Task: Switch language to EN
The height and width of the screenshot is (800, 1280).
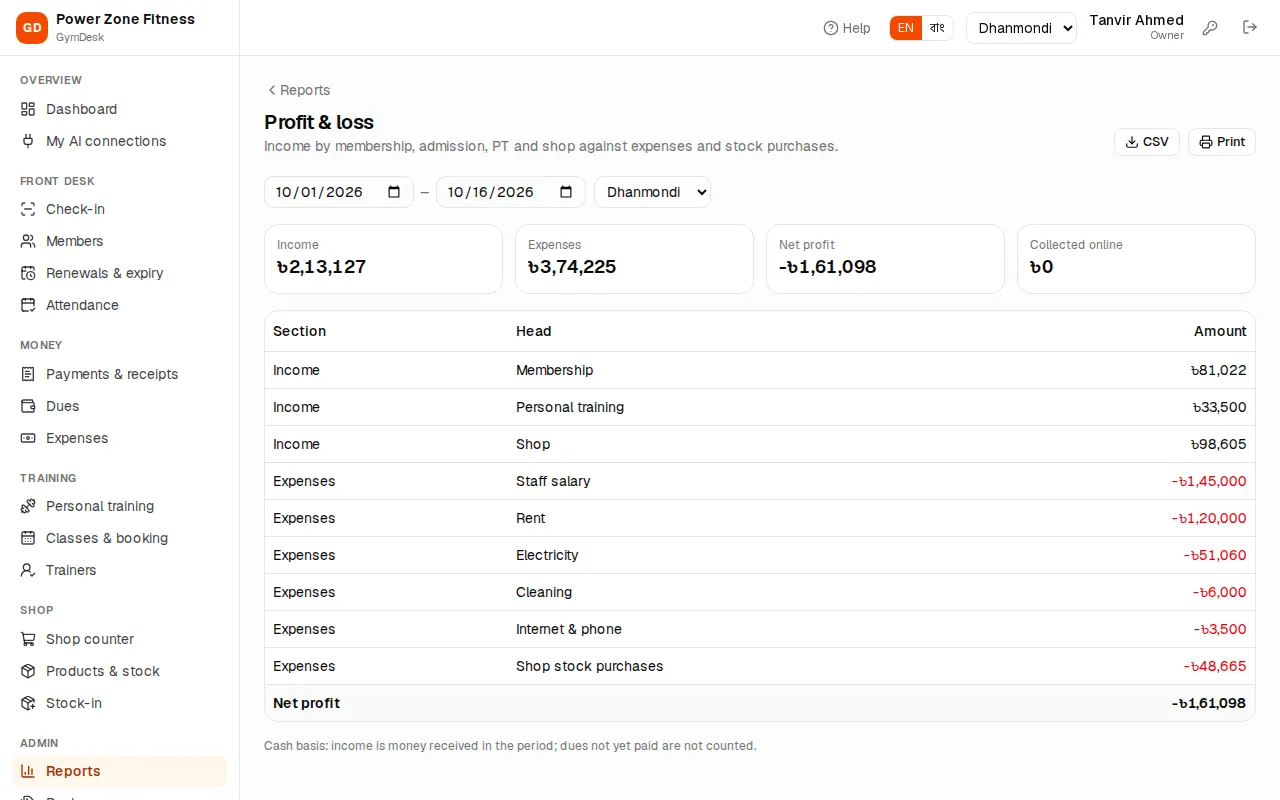Action: click(905, 28)
